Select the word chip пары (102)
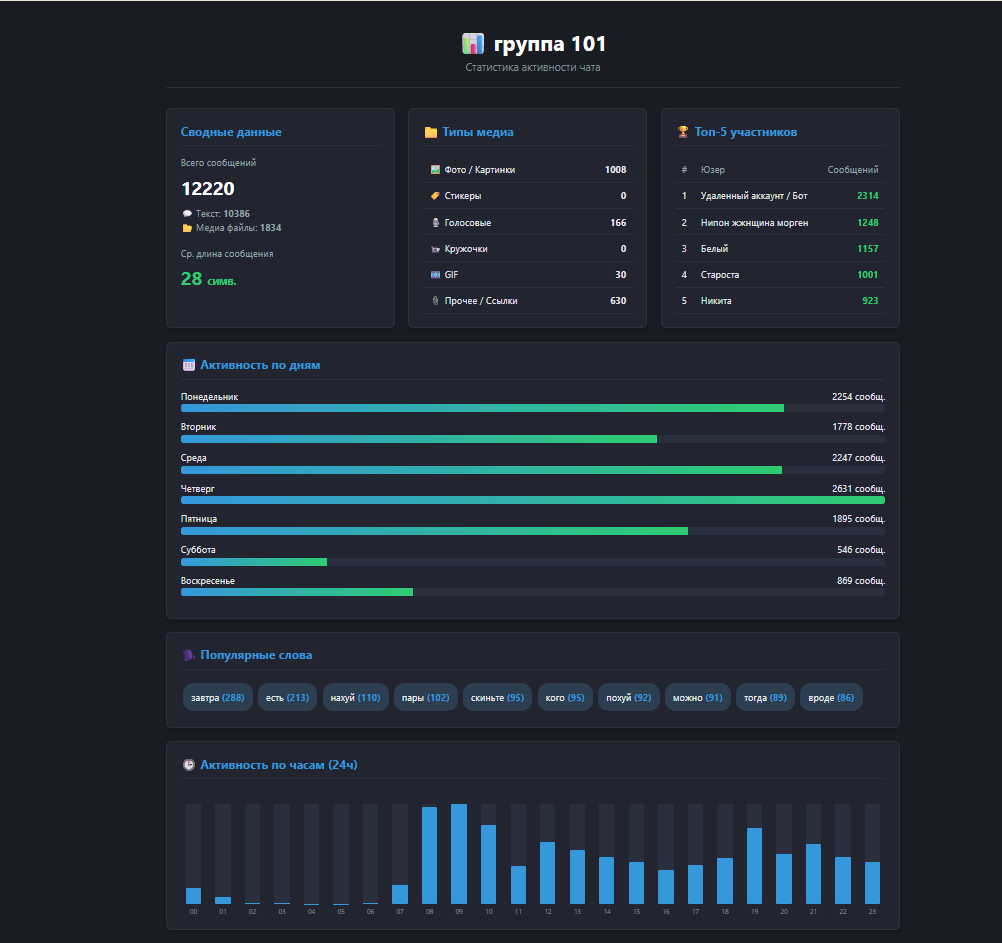 coord(426,698)
